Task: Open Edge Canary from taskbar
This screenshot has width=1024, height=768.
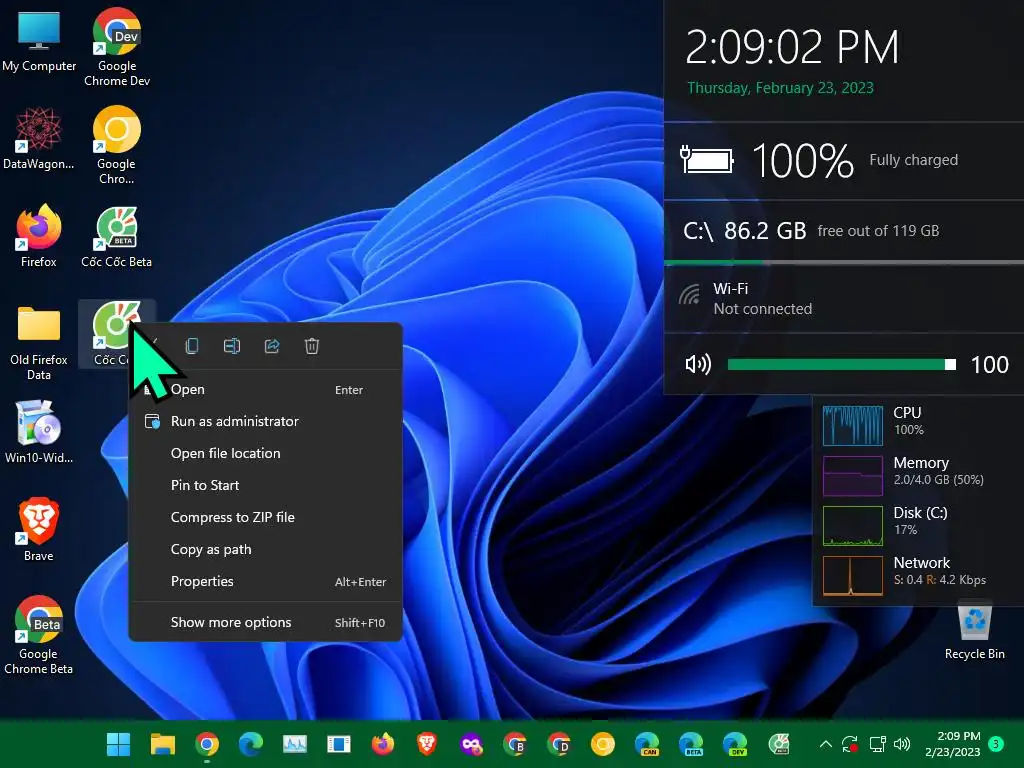Action: (647, 744)
